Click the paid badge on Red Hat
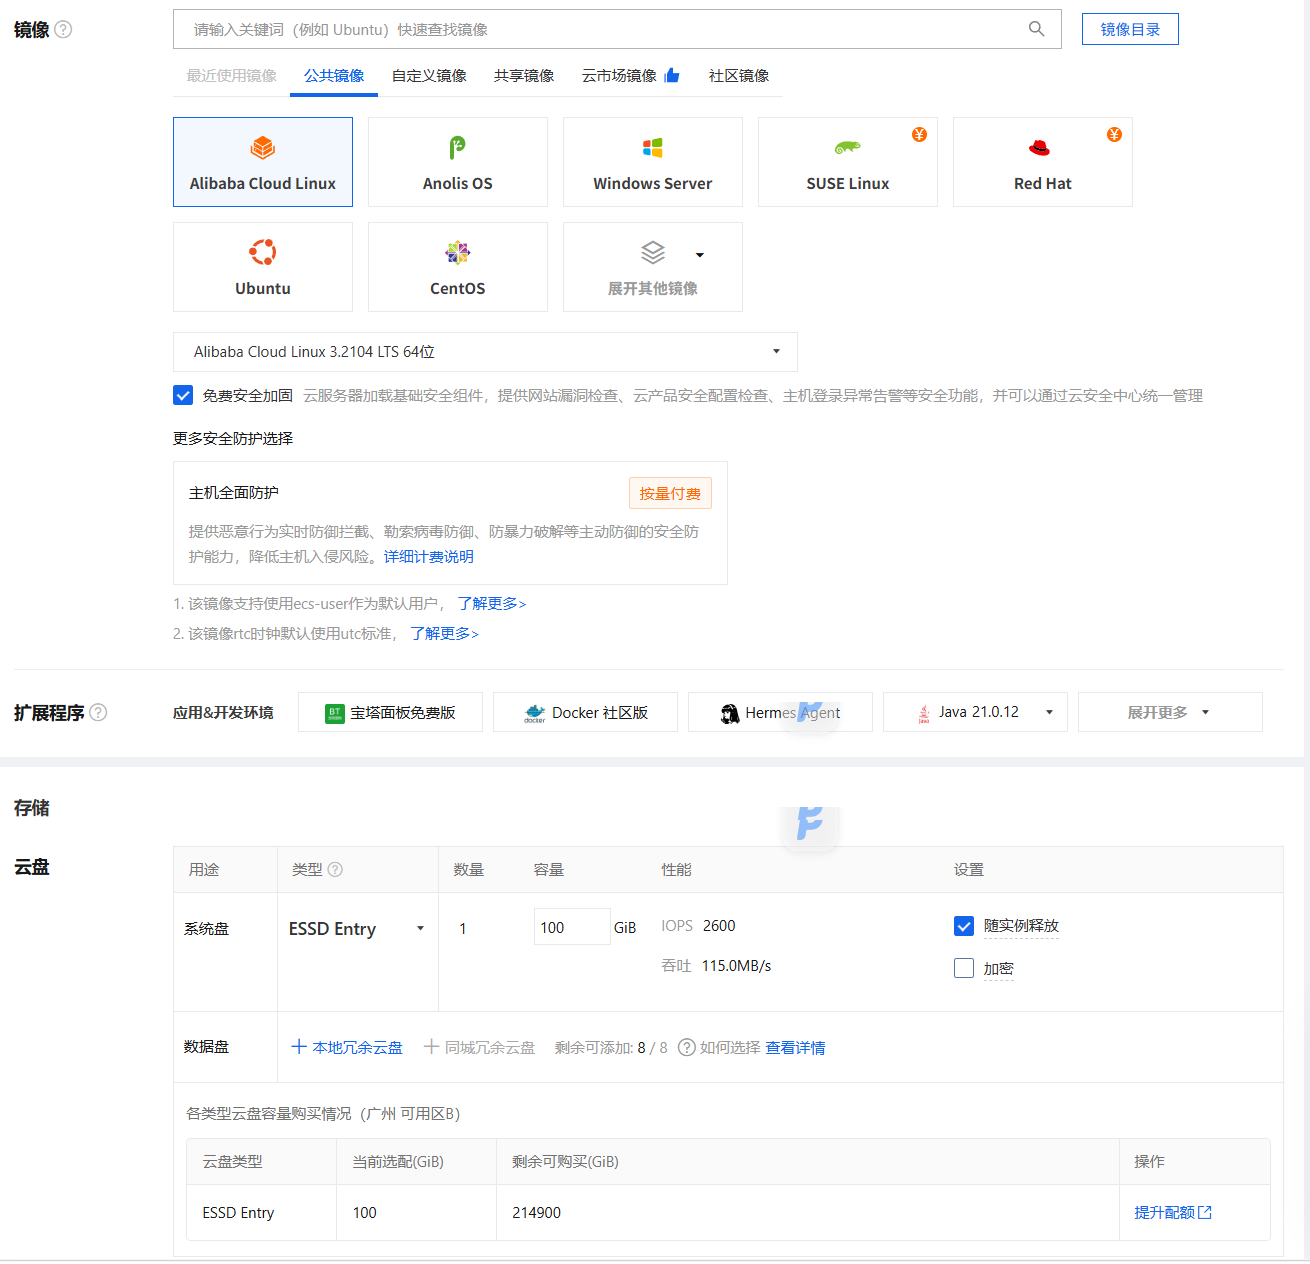 1114,135
